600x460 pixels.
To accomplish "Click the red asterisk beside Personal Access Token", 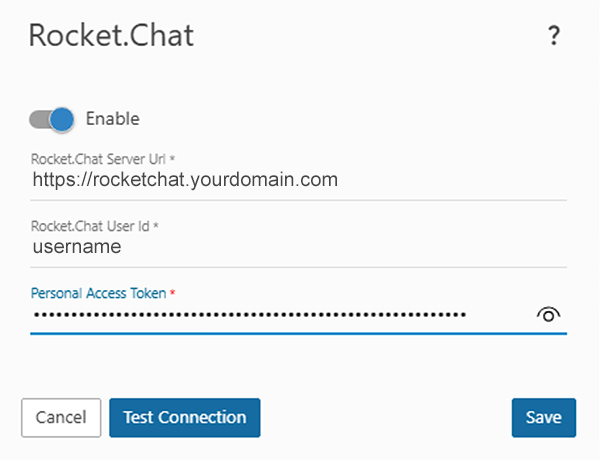I will [x=172, y=294].
